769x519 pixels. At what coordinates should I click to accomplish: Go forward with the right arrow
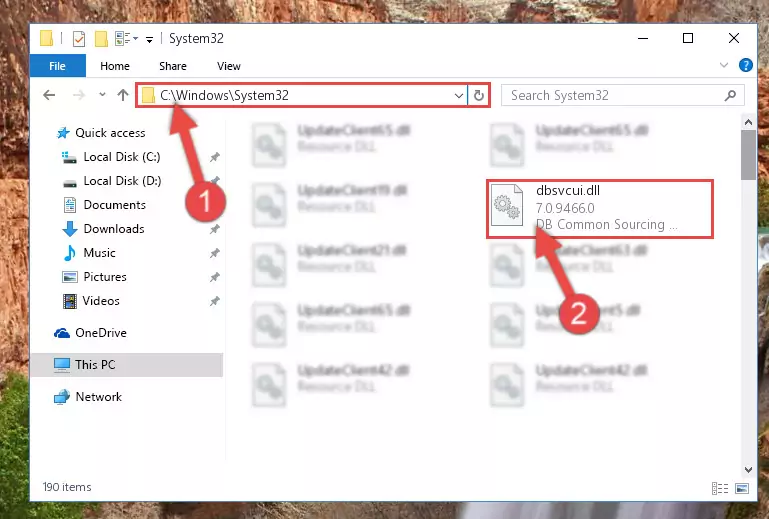(x=78, y=95)
